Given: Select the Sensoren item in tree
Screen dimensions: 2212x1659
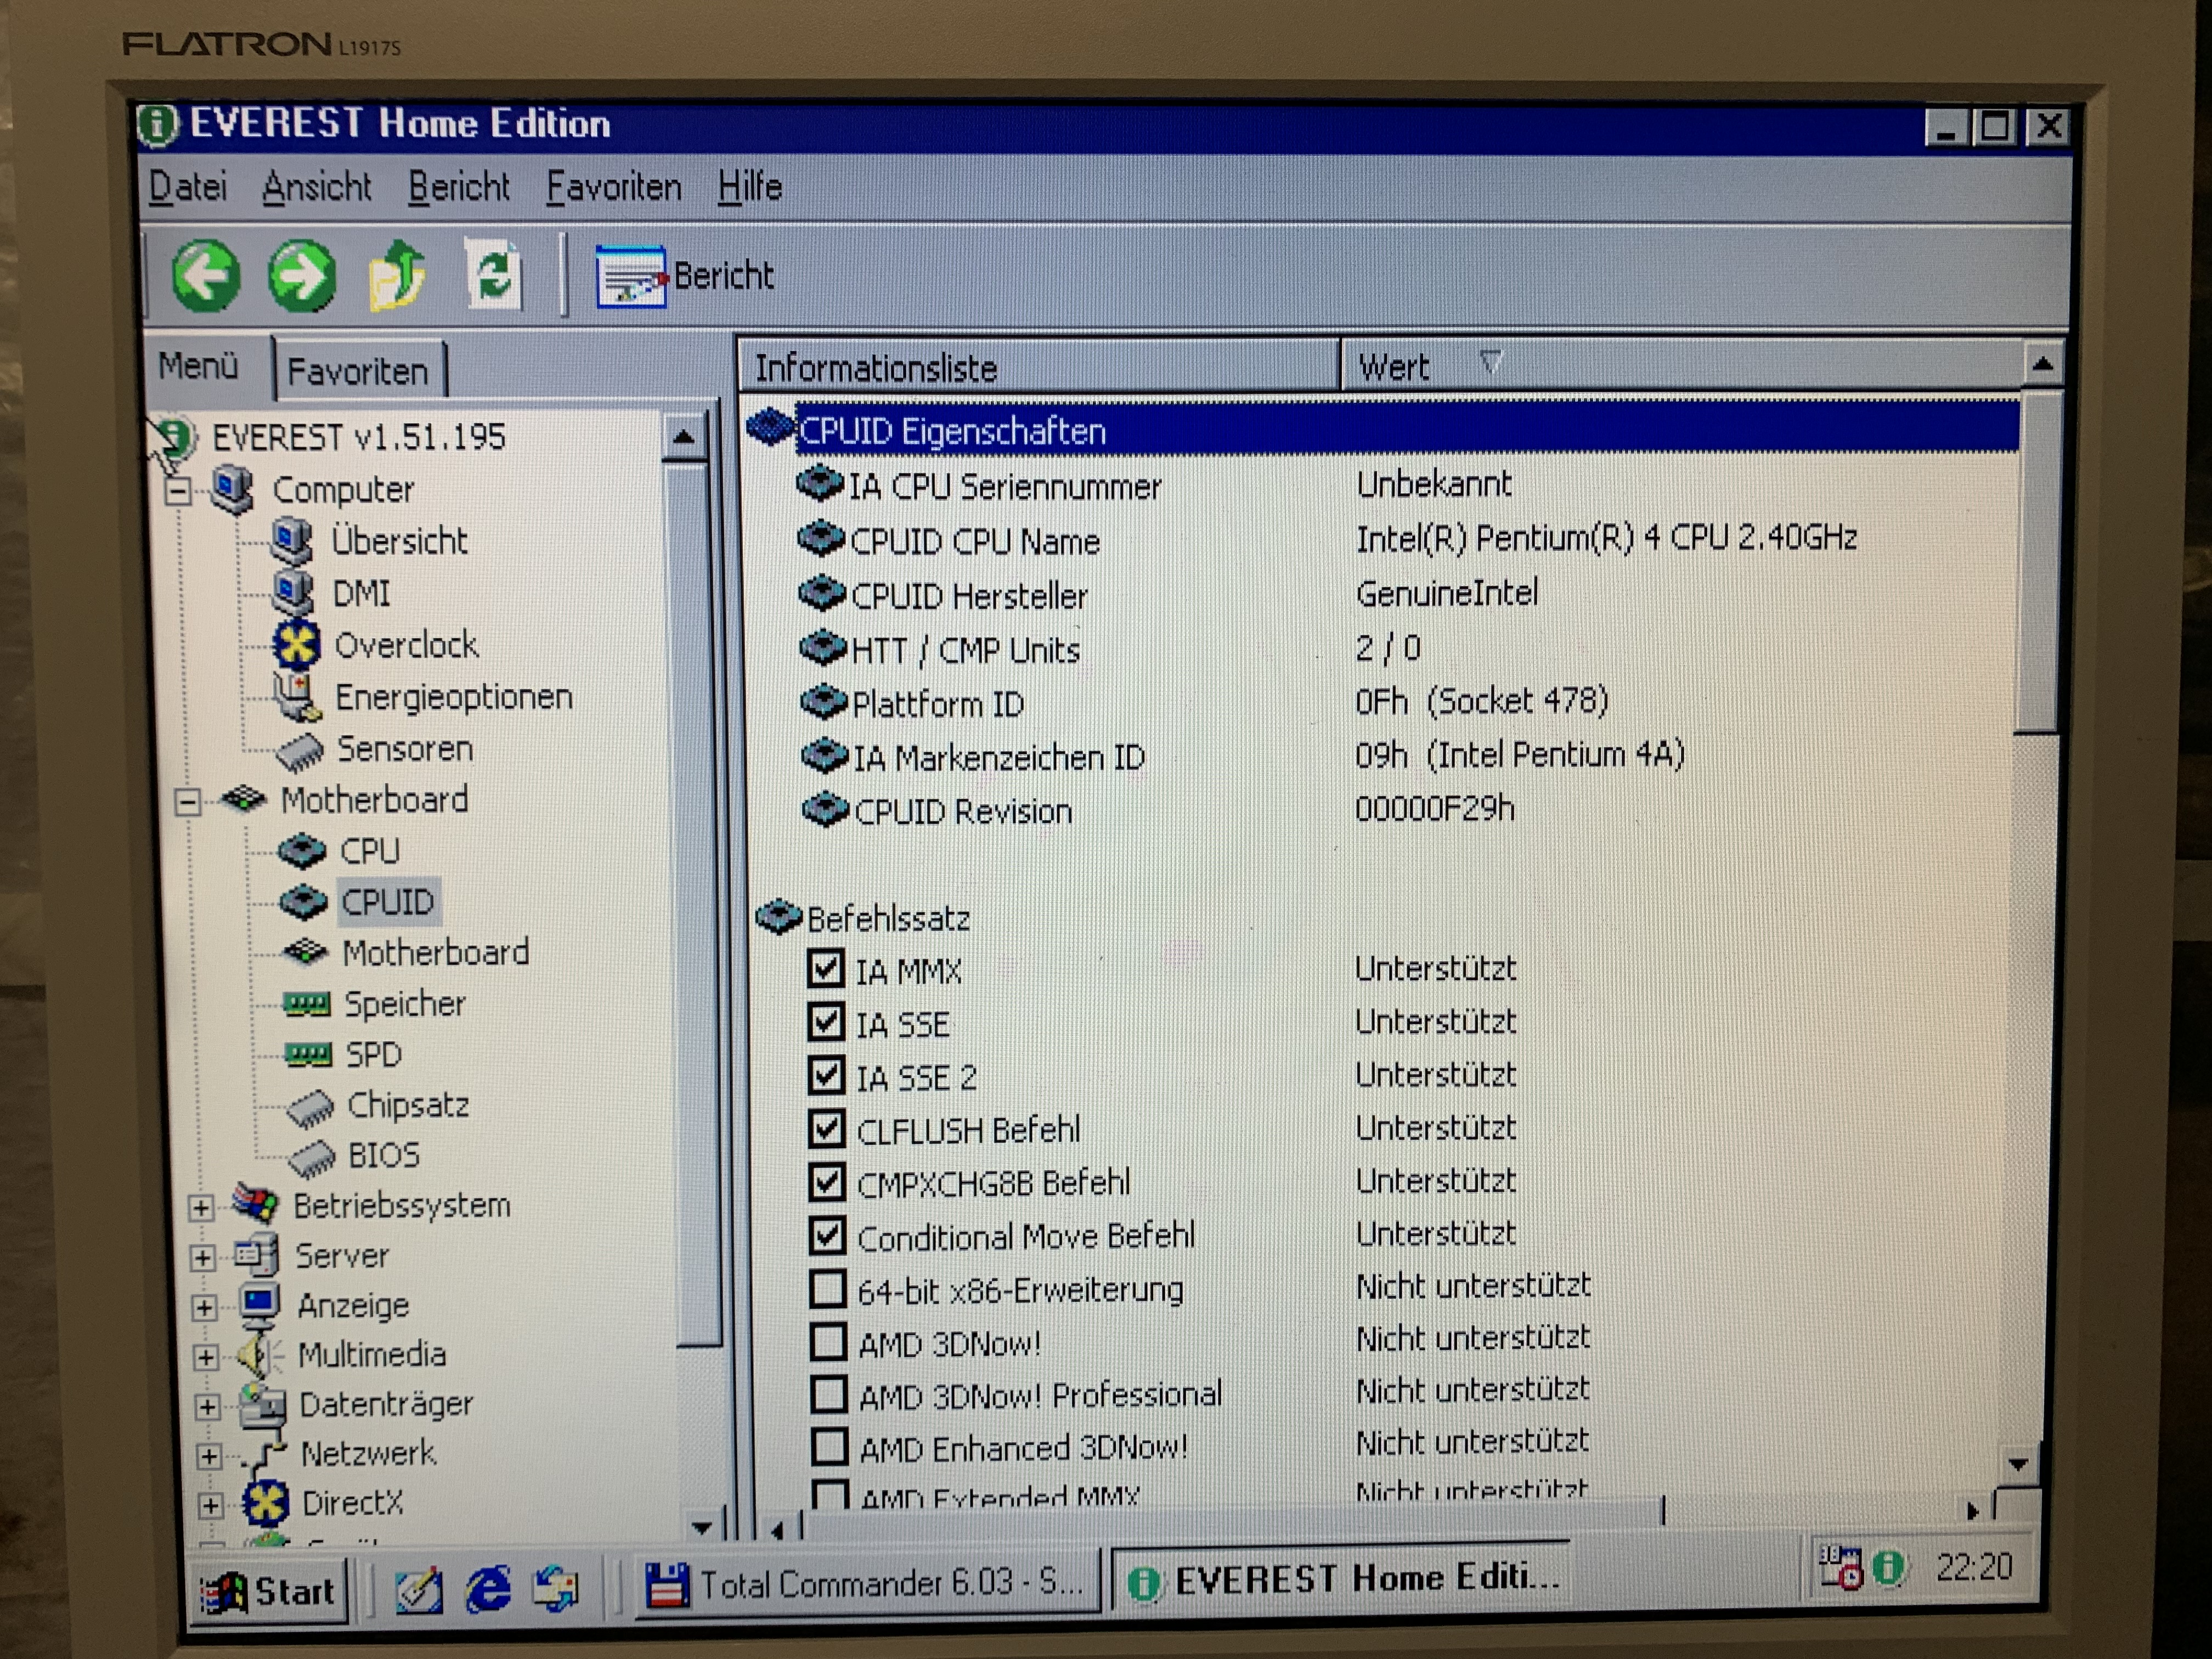Looking at the screenshot, I should point(404,749).
